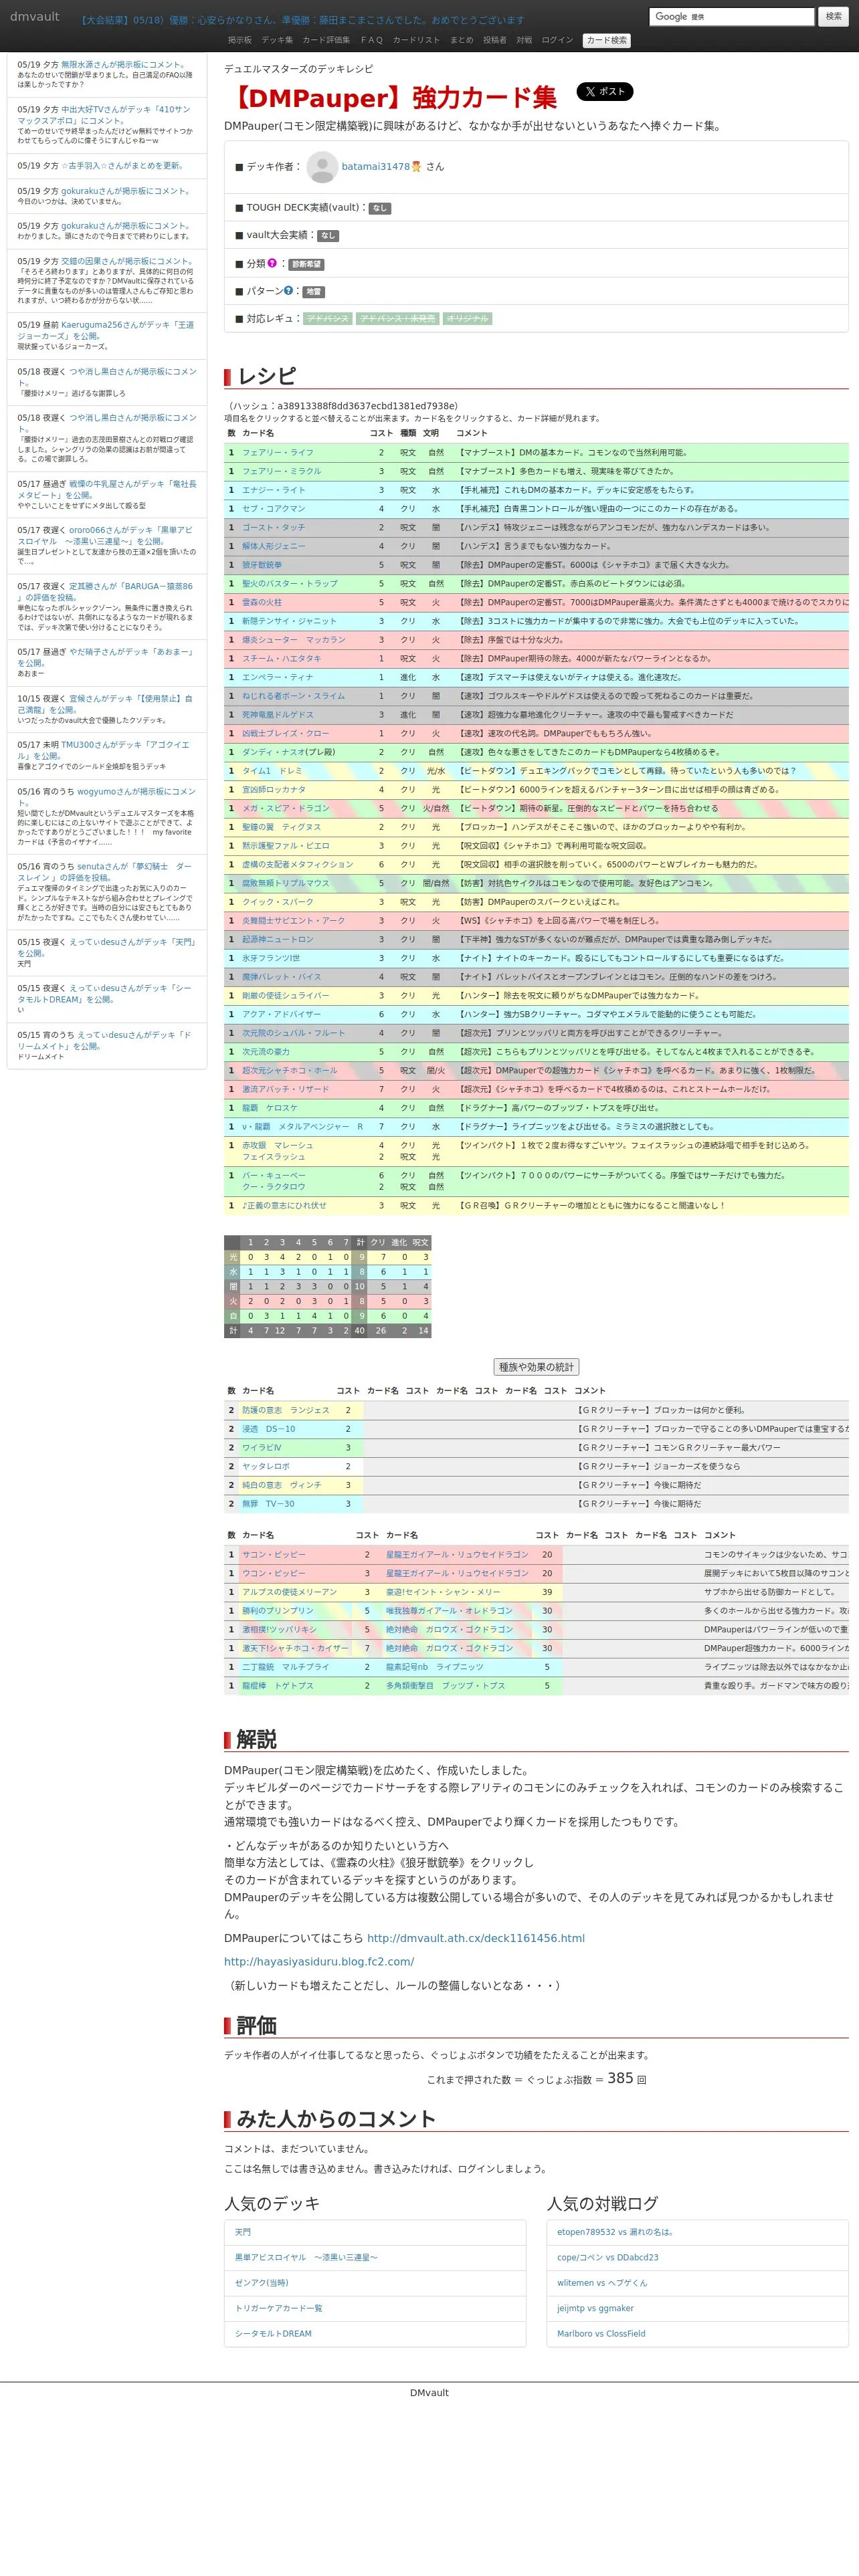The height and width of the screenshot is (2576, 859).
Task: Open card 解体人形ジェニー
Action: tap(274, 546)
